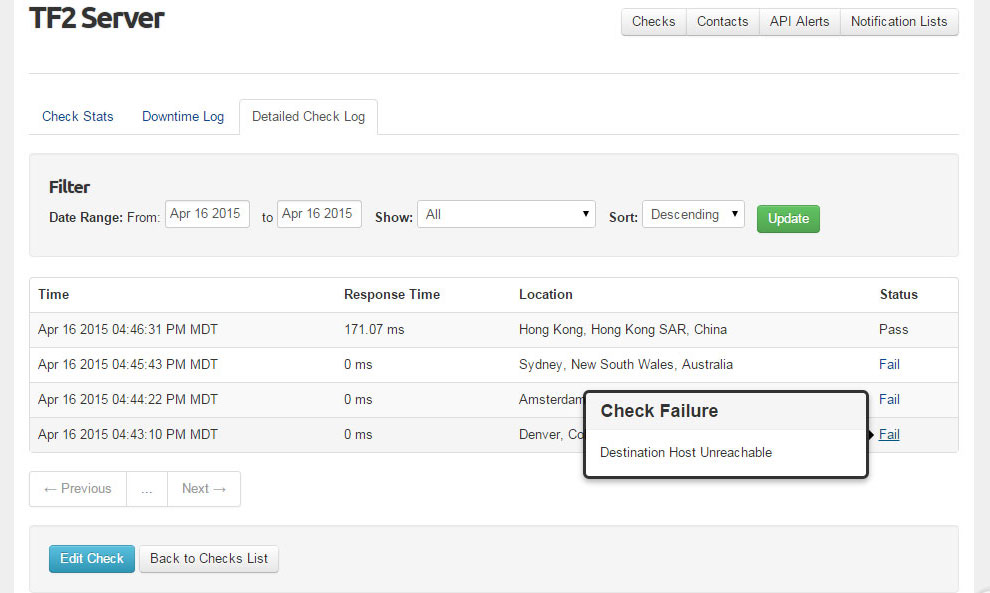Click the Edit Check button
This screenshot has height=593, width=990.
[x=92, y=559]
